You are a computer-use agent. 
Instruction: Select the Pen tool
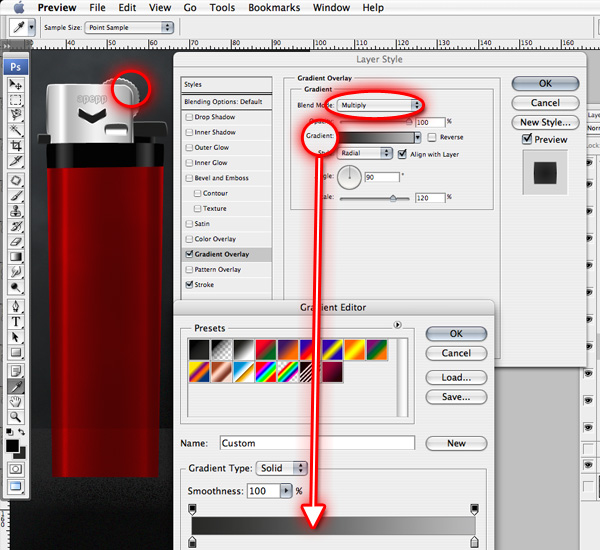click(17, 305)
